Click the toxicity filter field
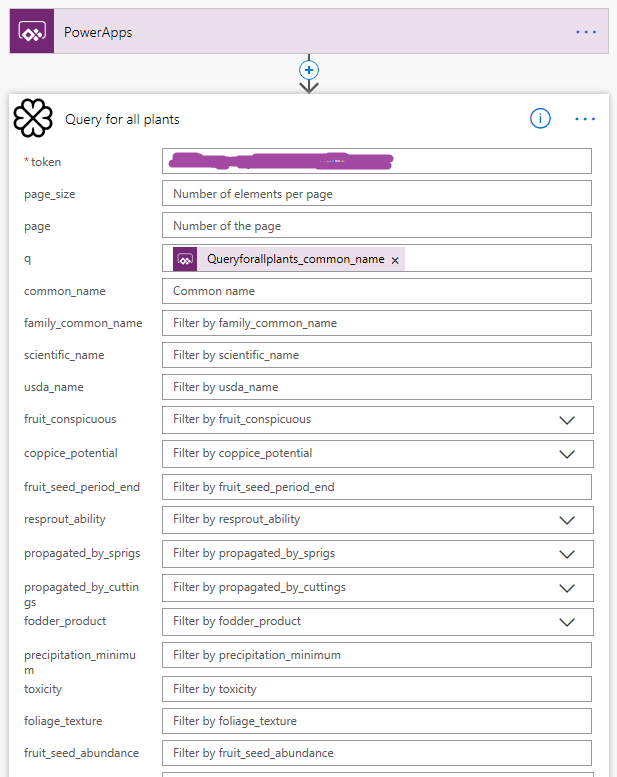Viewport: 617px width, 777px height. 376,689
